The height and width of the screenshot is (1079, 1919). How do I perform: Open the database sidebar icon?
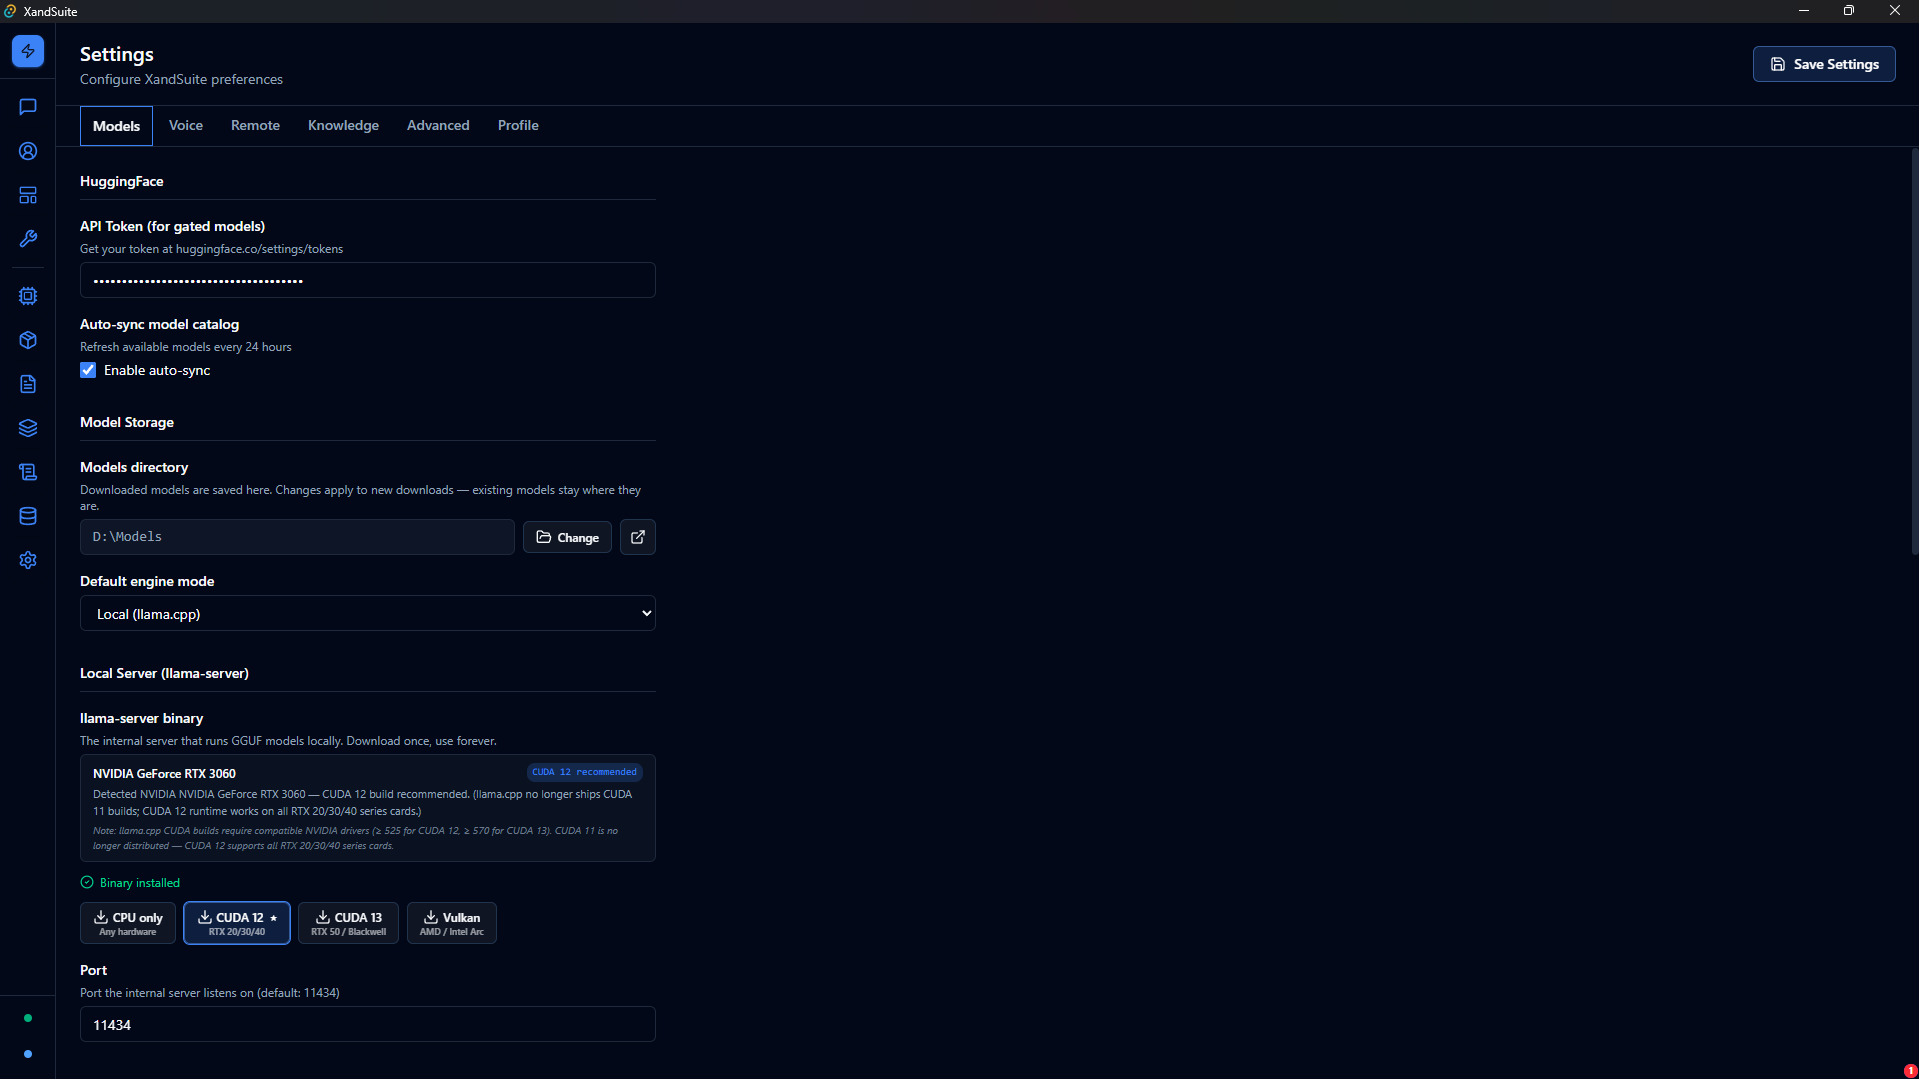pyautogui.click(x=27, y=516)
